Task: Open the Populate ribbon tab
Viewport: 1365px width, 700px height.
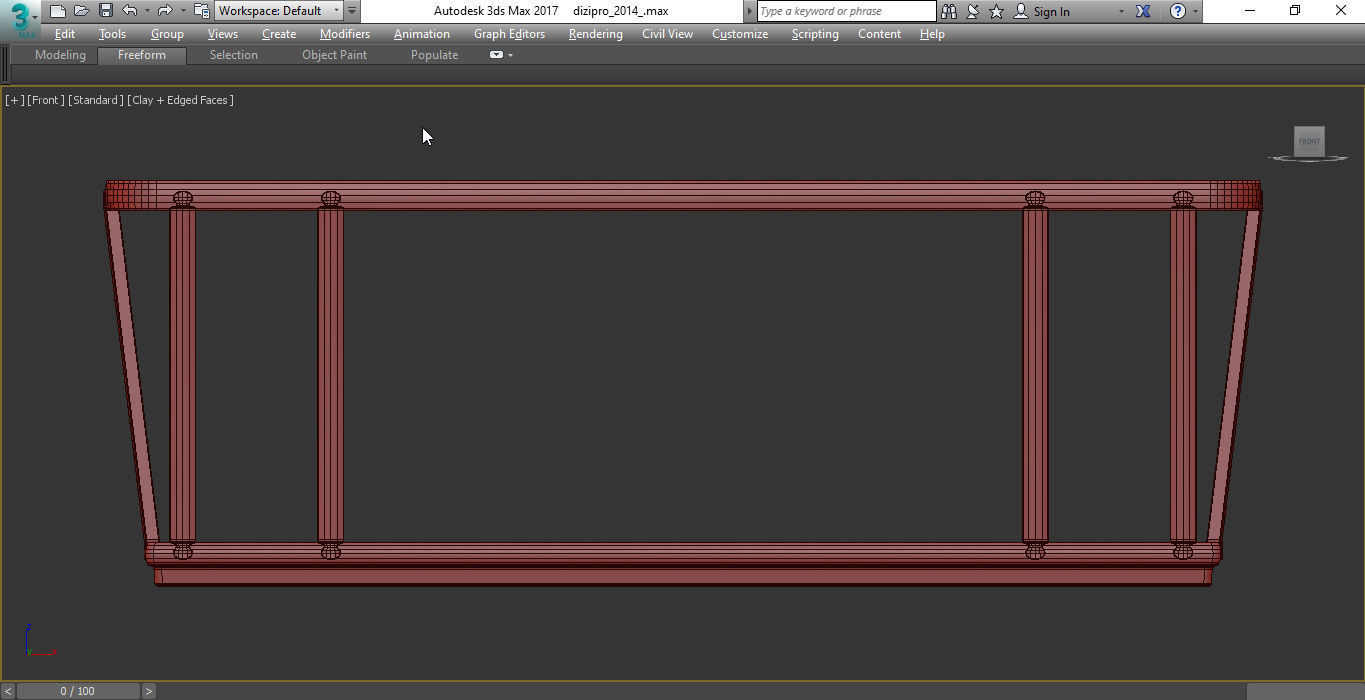Action: 434,55
